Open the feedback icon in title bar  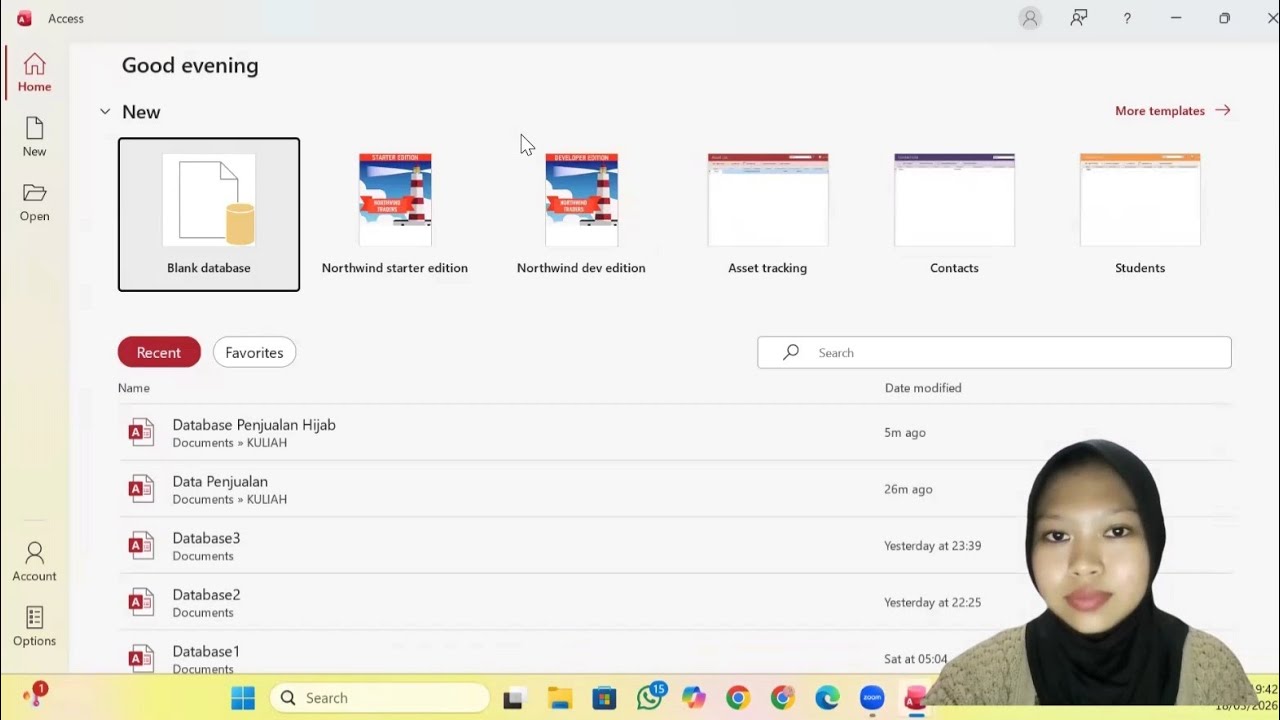[x=1079, y=18]
